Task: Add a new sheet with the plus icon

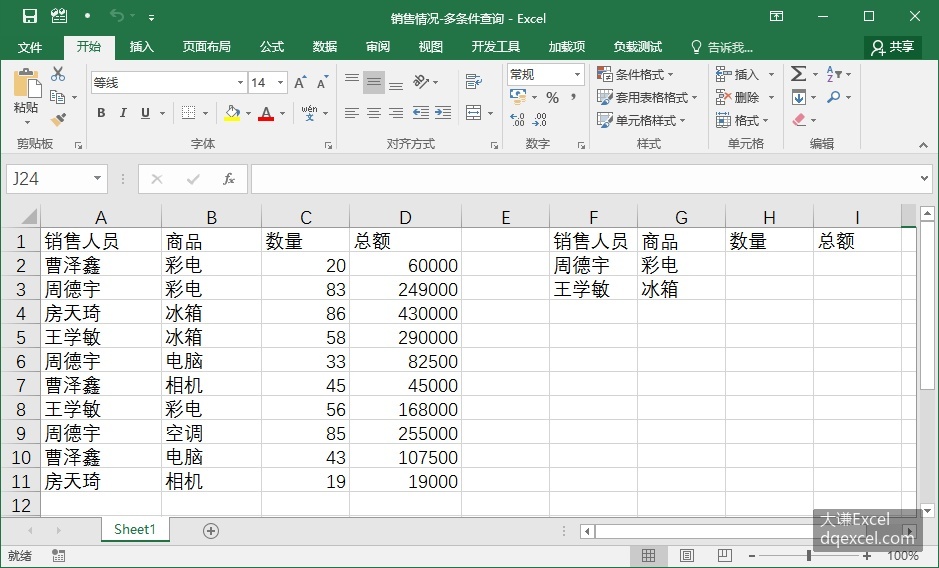Action: pos(211,531)
